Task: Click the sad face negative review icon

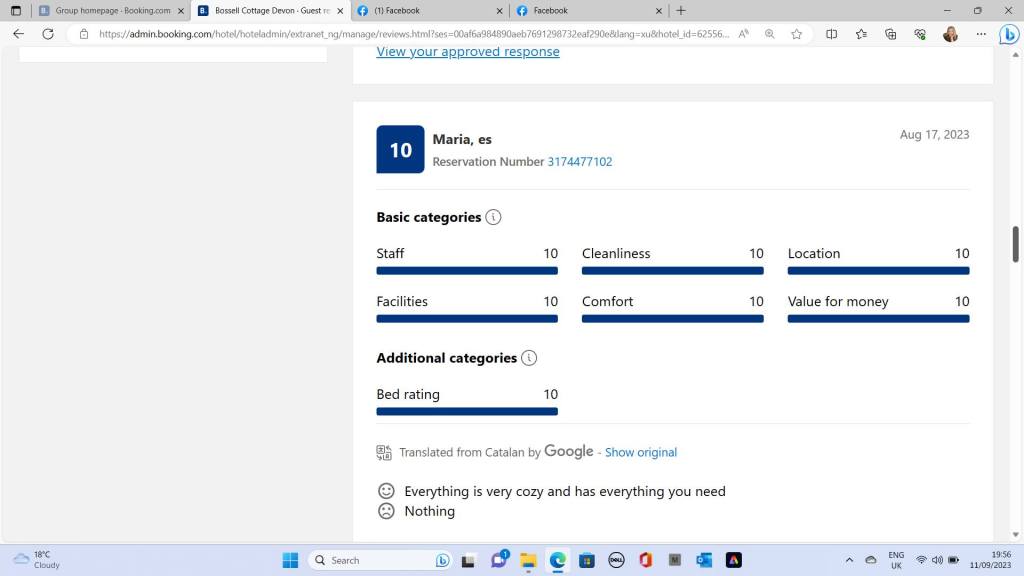Action: [386, 511]
